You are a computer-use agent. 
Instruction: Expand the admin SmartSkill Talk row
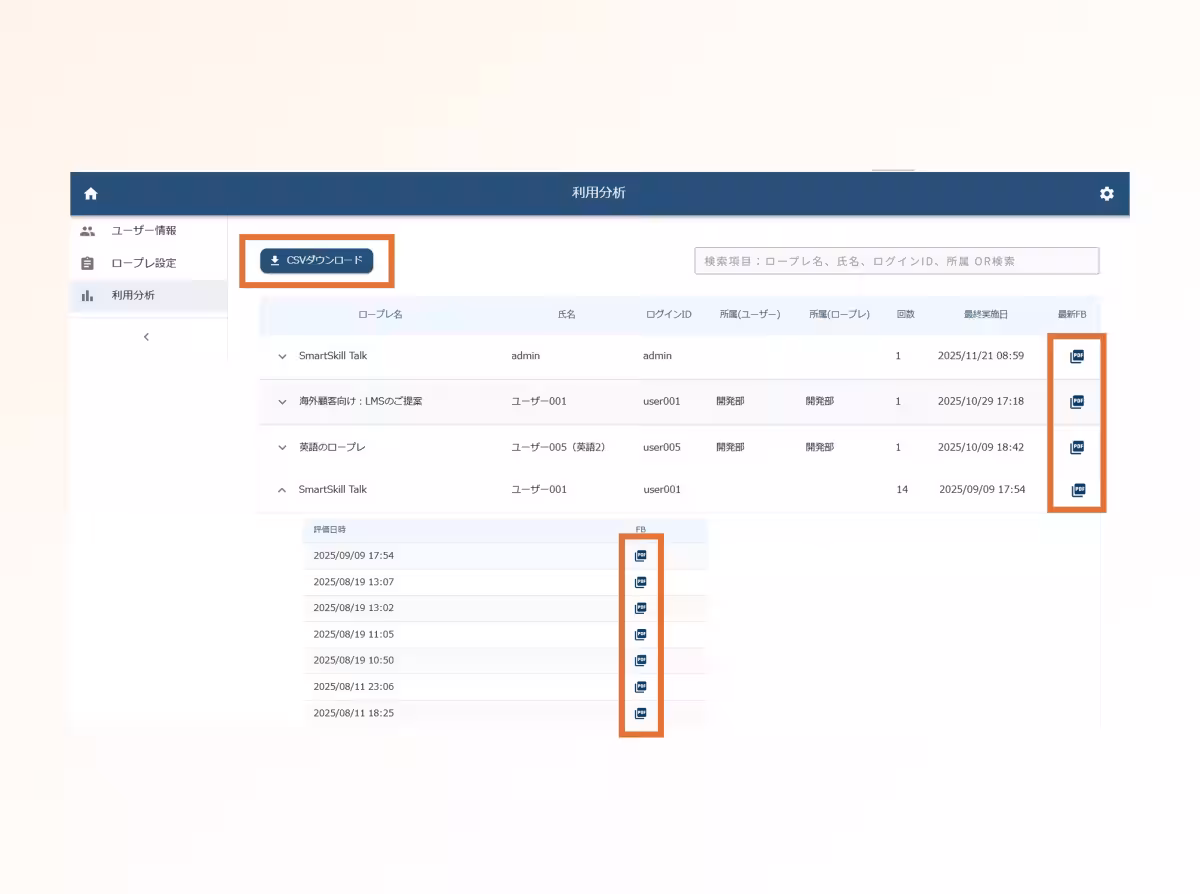point(282,356)
